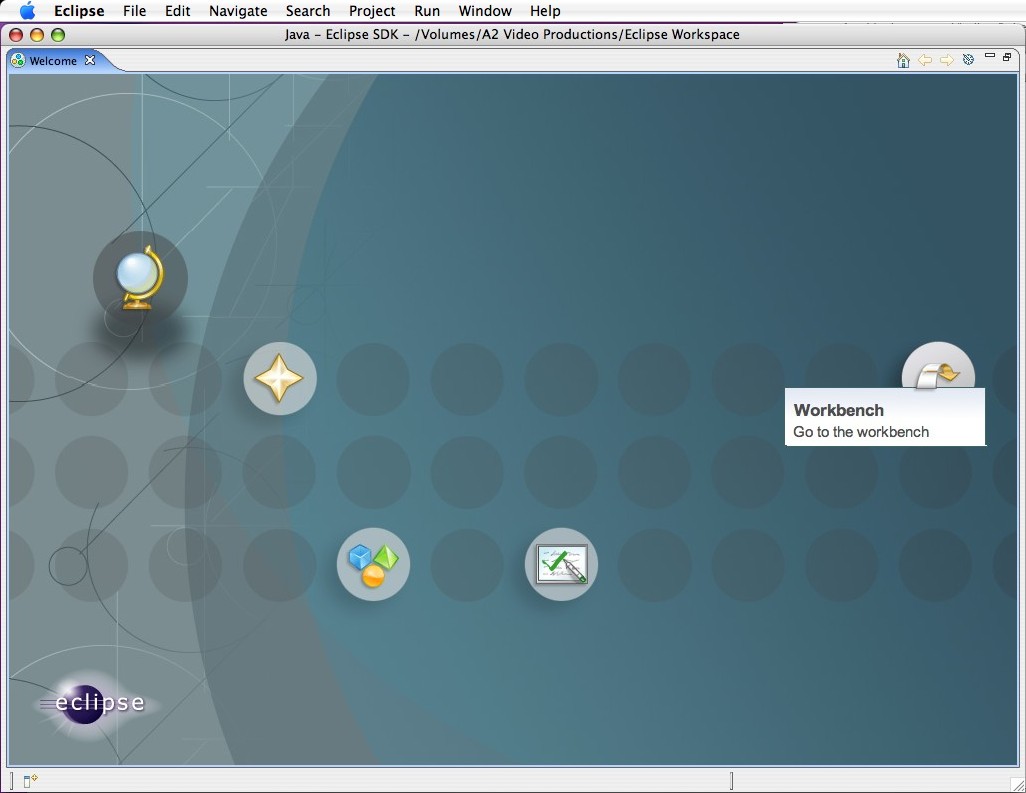Open the Apple menu
This screenshot has height=793, width=1026.
(27, 11)
